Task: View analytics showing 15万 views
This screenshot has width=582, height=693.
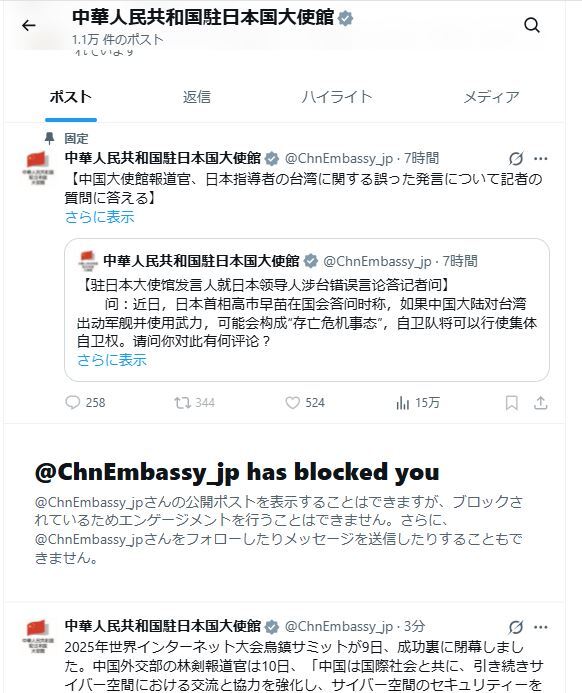Action: coord(402,403)
